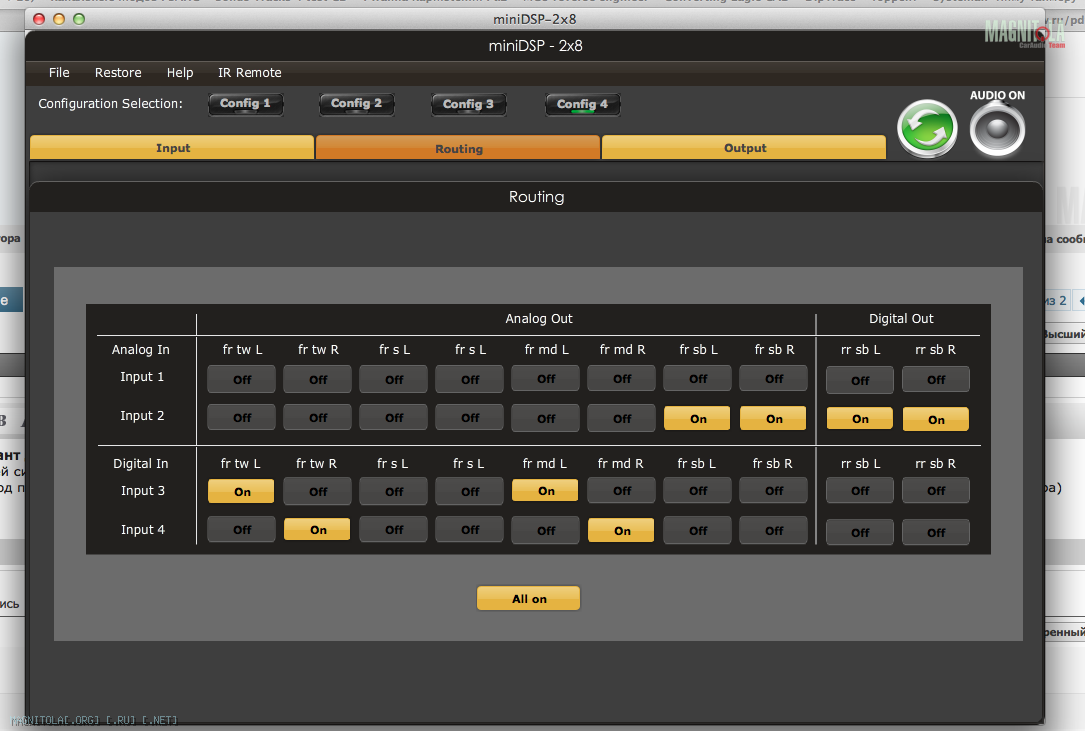Screen dimensions: 1085x731
Task: Toggle the AUDIO ON speaker icon
Action: click(x=997, y=129)
